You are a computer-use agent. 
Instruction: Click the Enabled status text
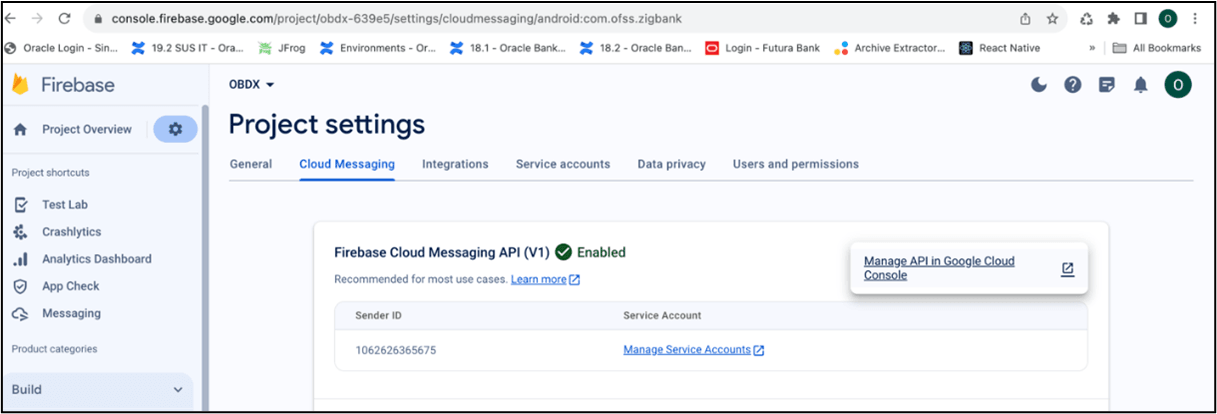click(x=601, y=252)
